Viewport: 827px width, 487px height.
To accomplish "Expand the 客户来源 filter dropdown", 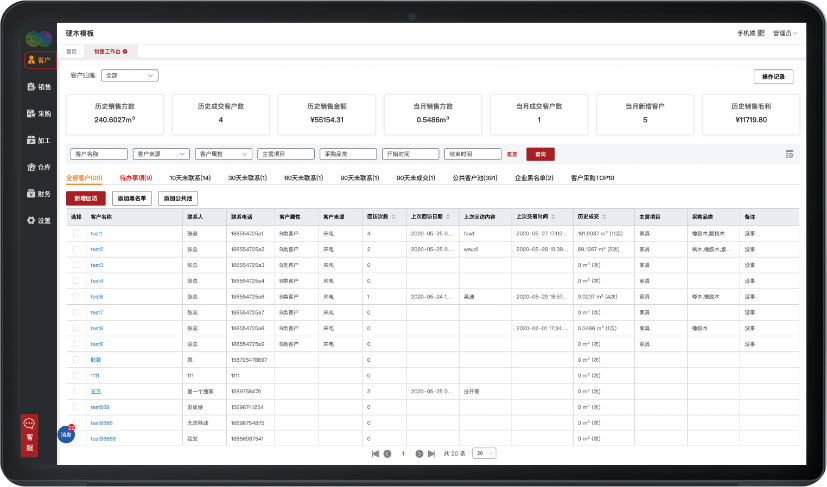I will click(x=161, y=154).
